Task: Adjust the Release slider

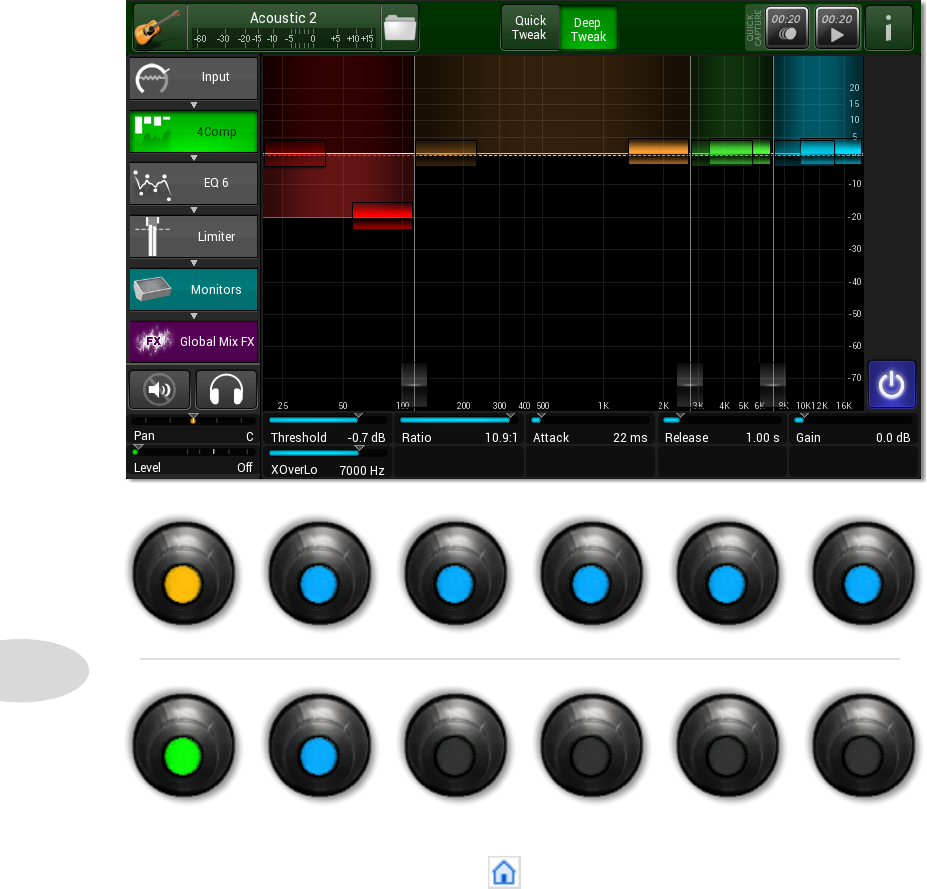Action: point(722,420)
